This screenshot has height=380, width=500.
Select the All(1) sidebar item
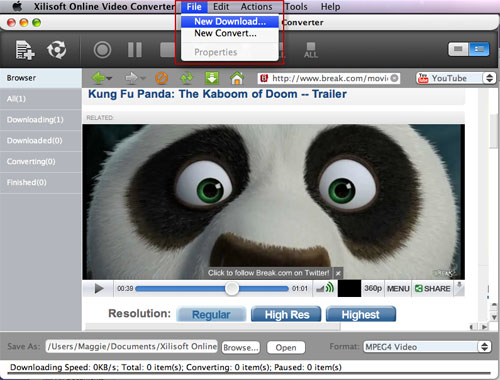[41, 99]
